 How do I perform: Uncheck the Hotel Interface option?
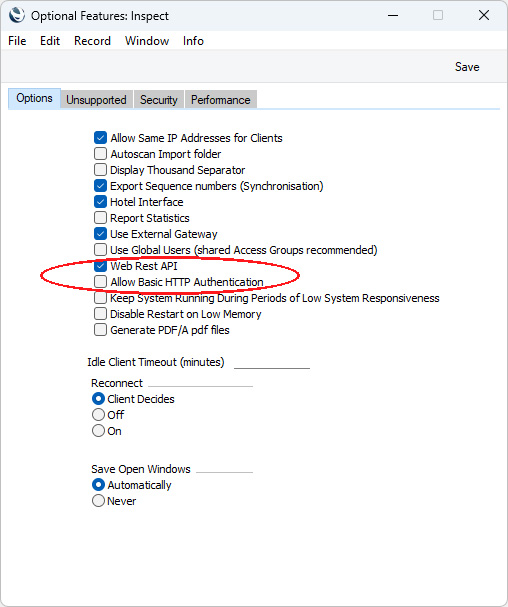click(x=100, y=202)
